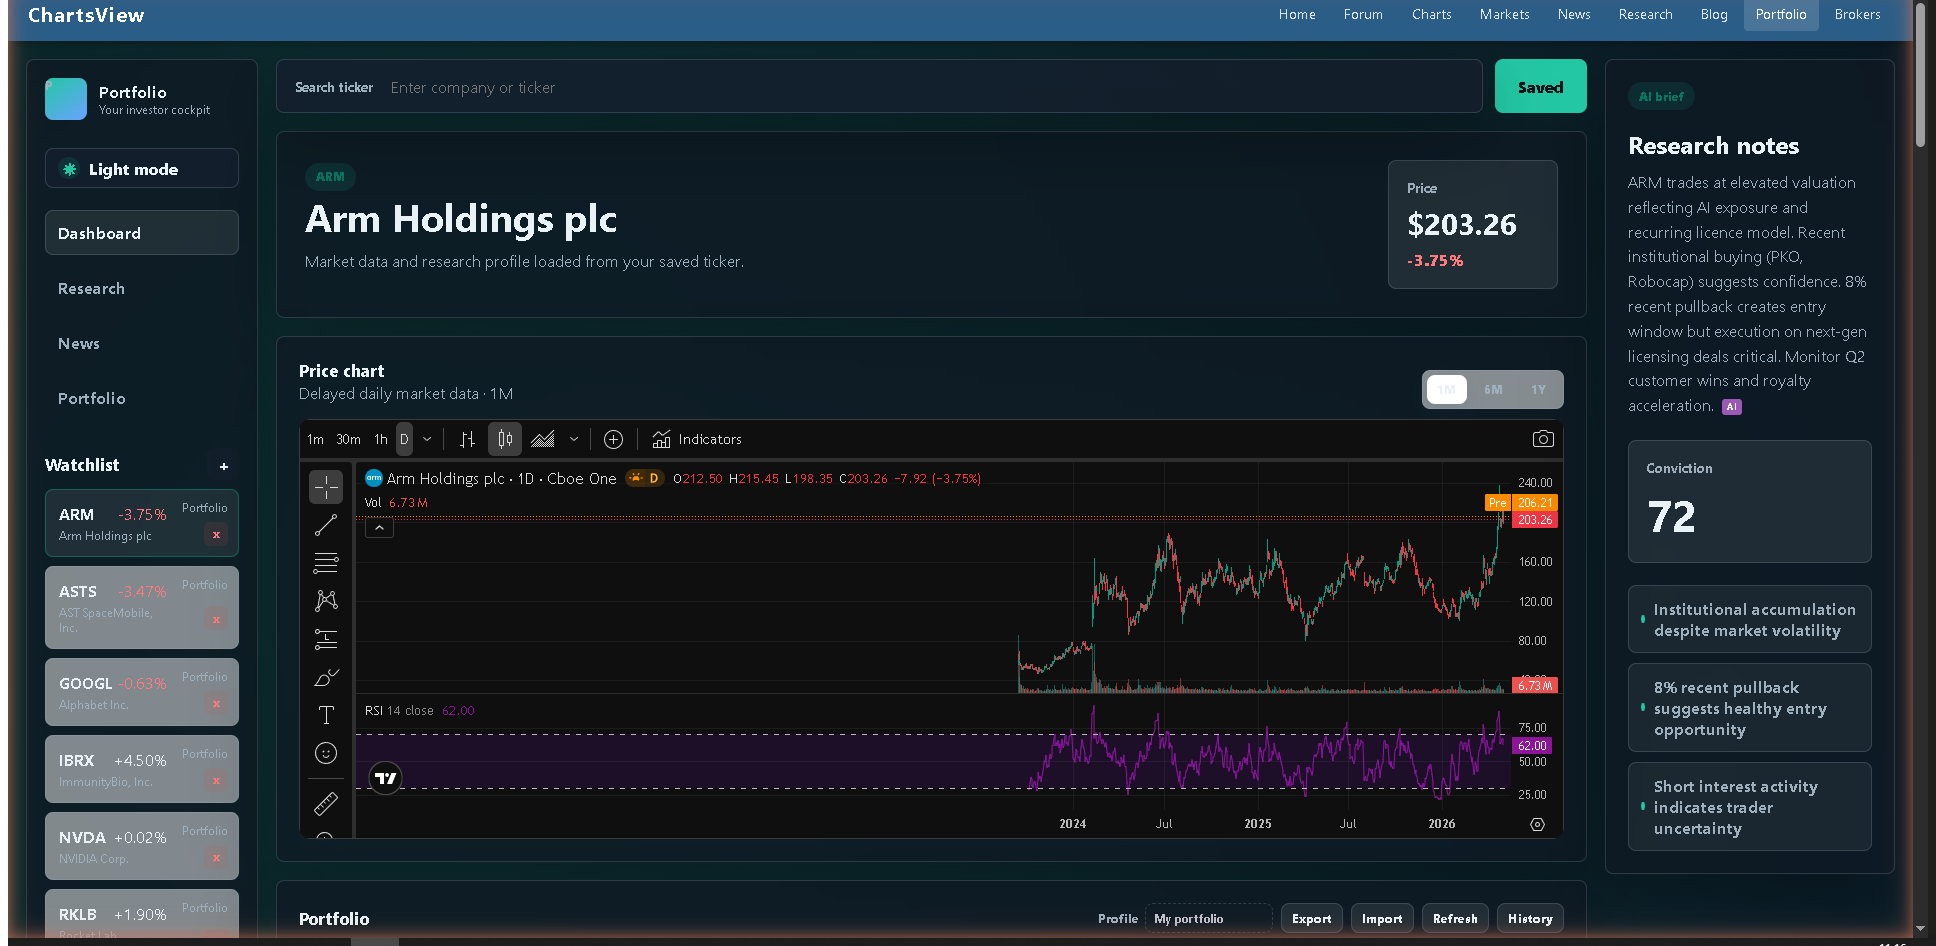Select the 6M chart range

coord(1493,390)
